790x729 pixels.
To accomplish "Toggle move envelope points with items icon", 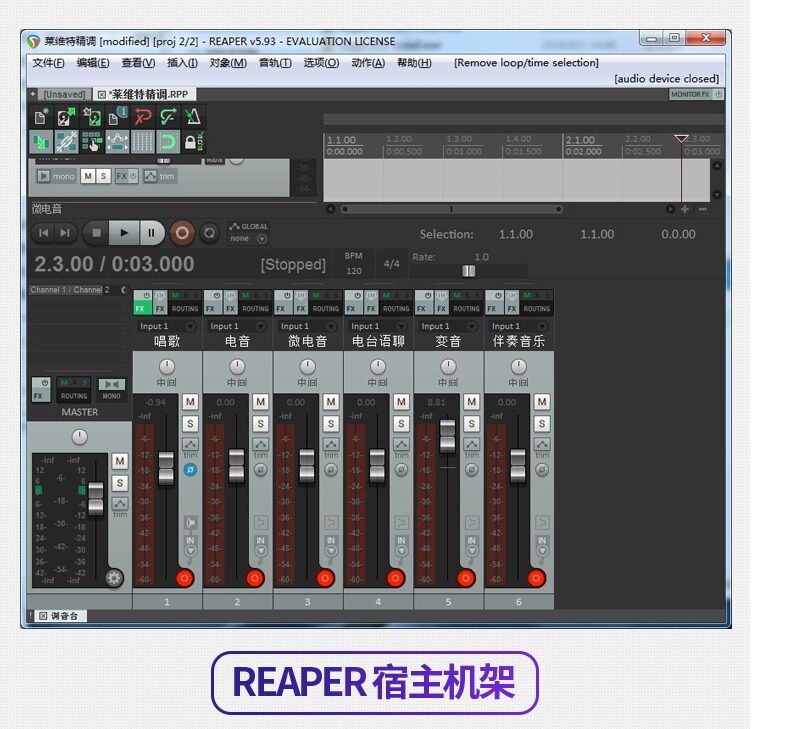I will point(117,142).
